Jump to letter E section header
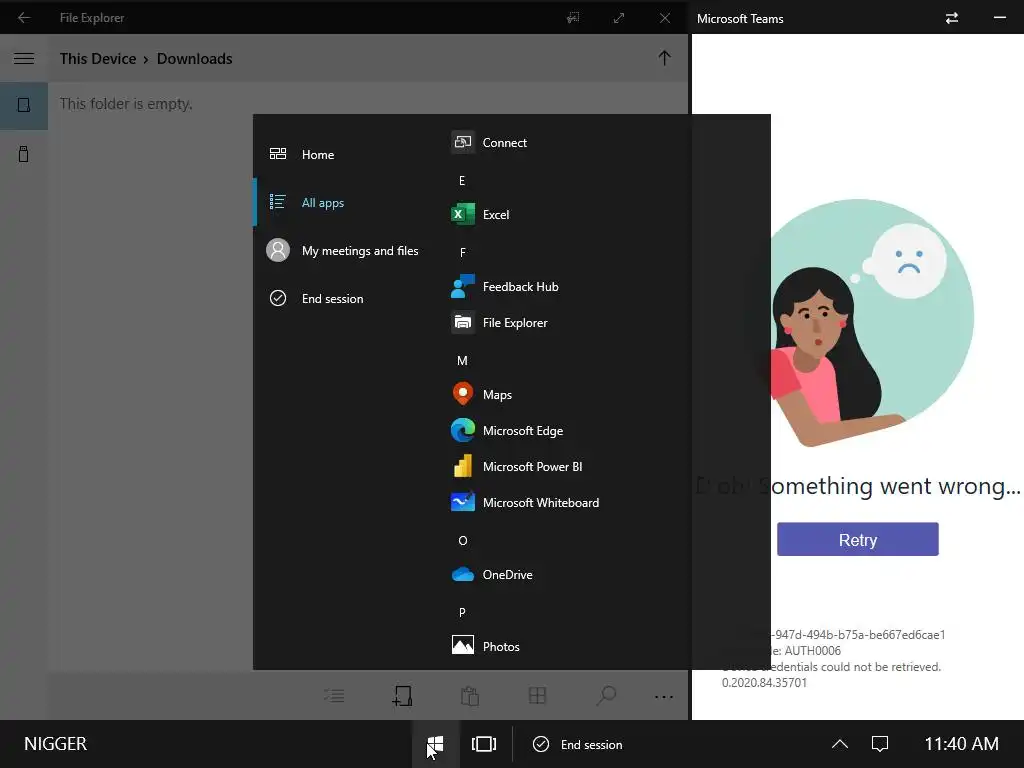The height and width of the screenshot is (768, 1024). 462,181
